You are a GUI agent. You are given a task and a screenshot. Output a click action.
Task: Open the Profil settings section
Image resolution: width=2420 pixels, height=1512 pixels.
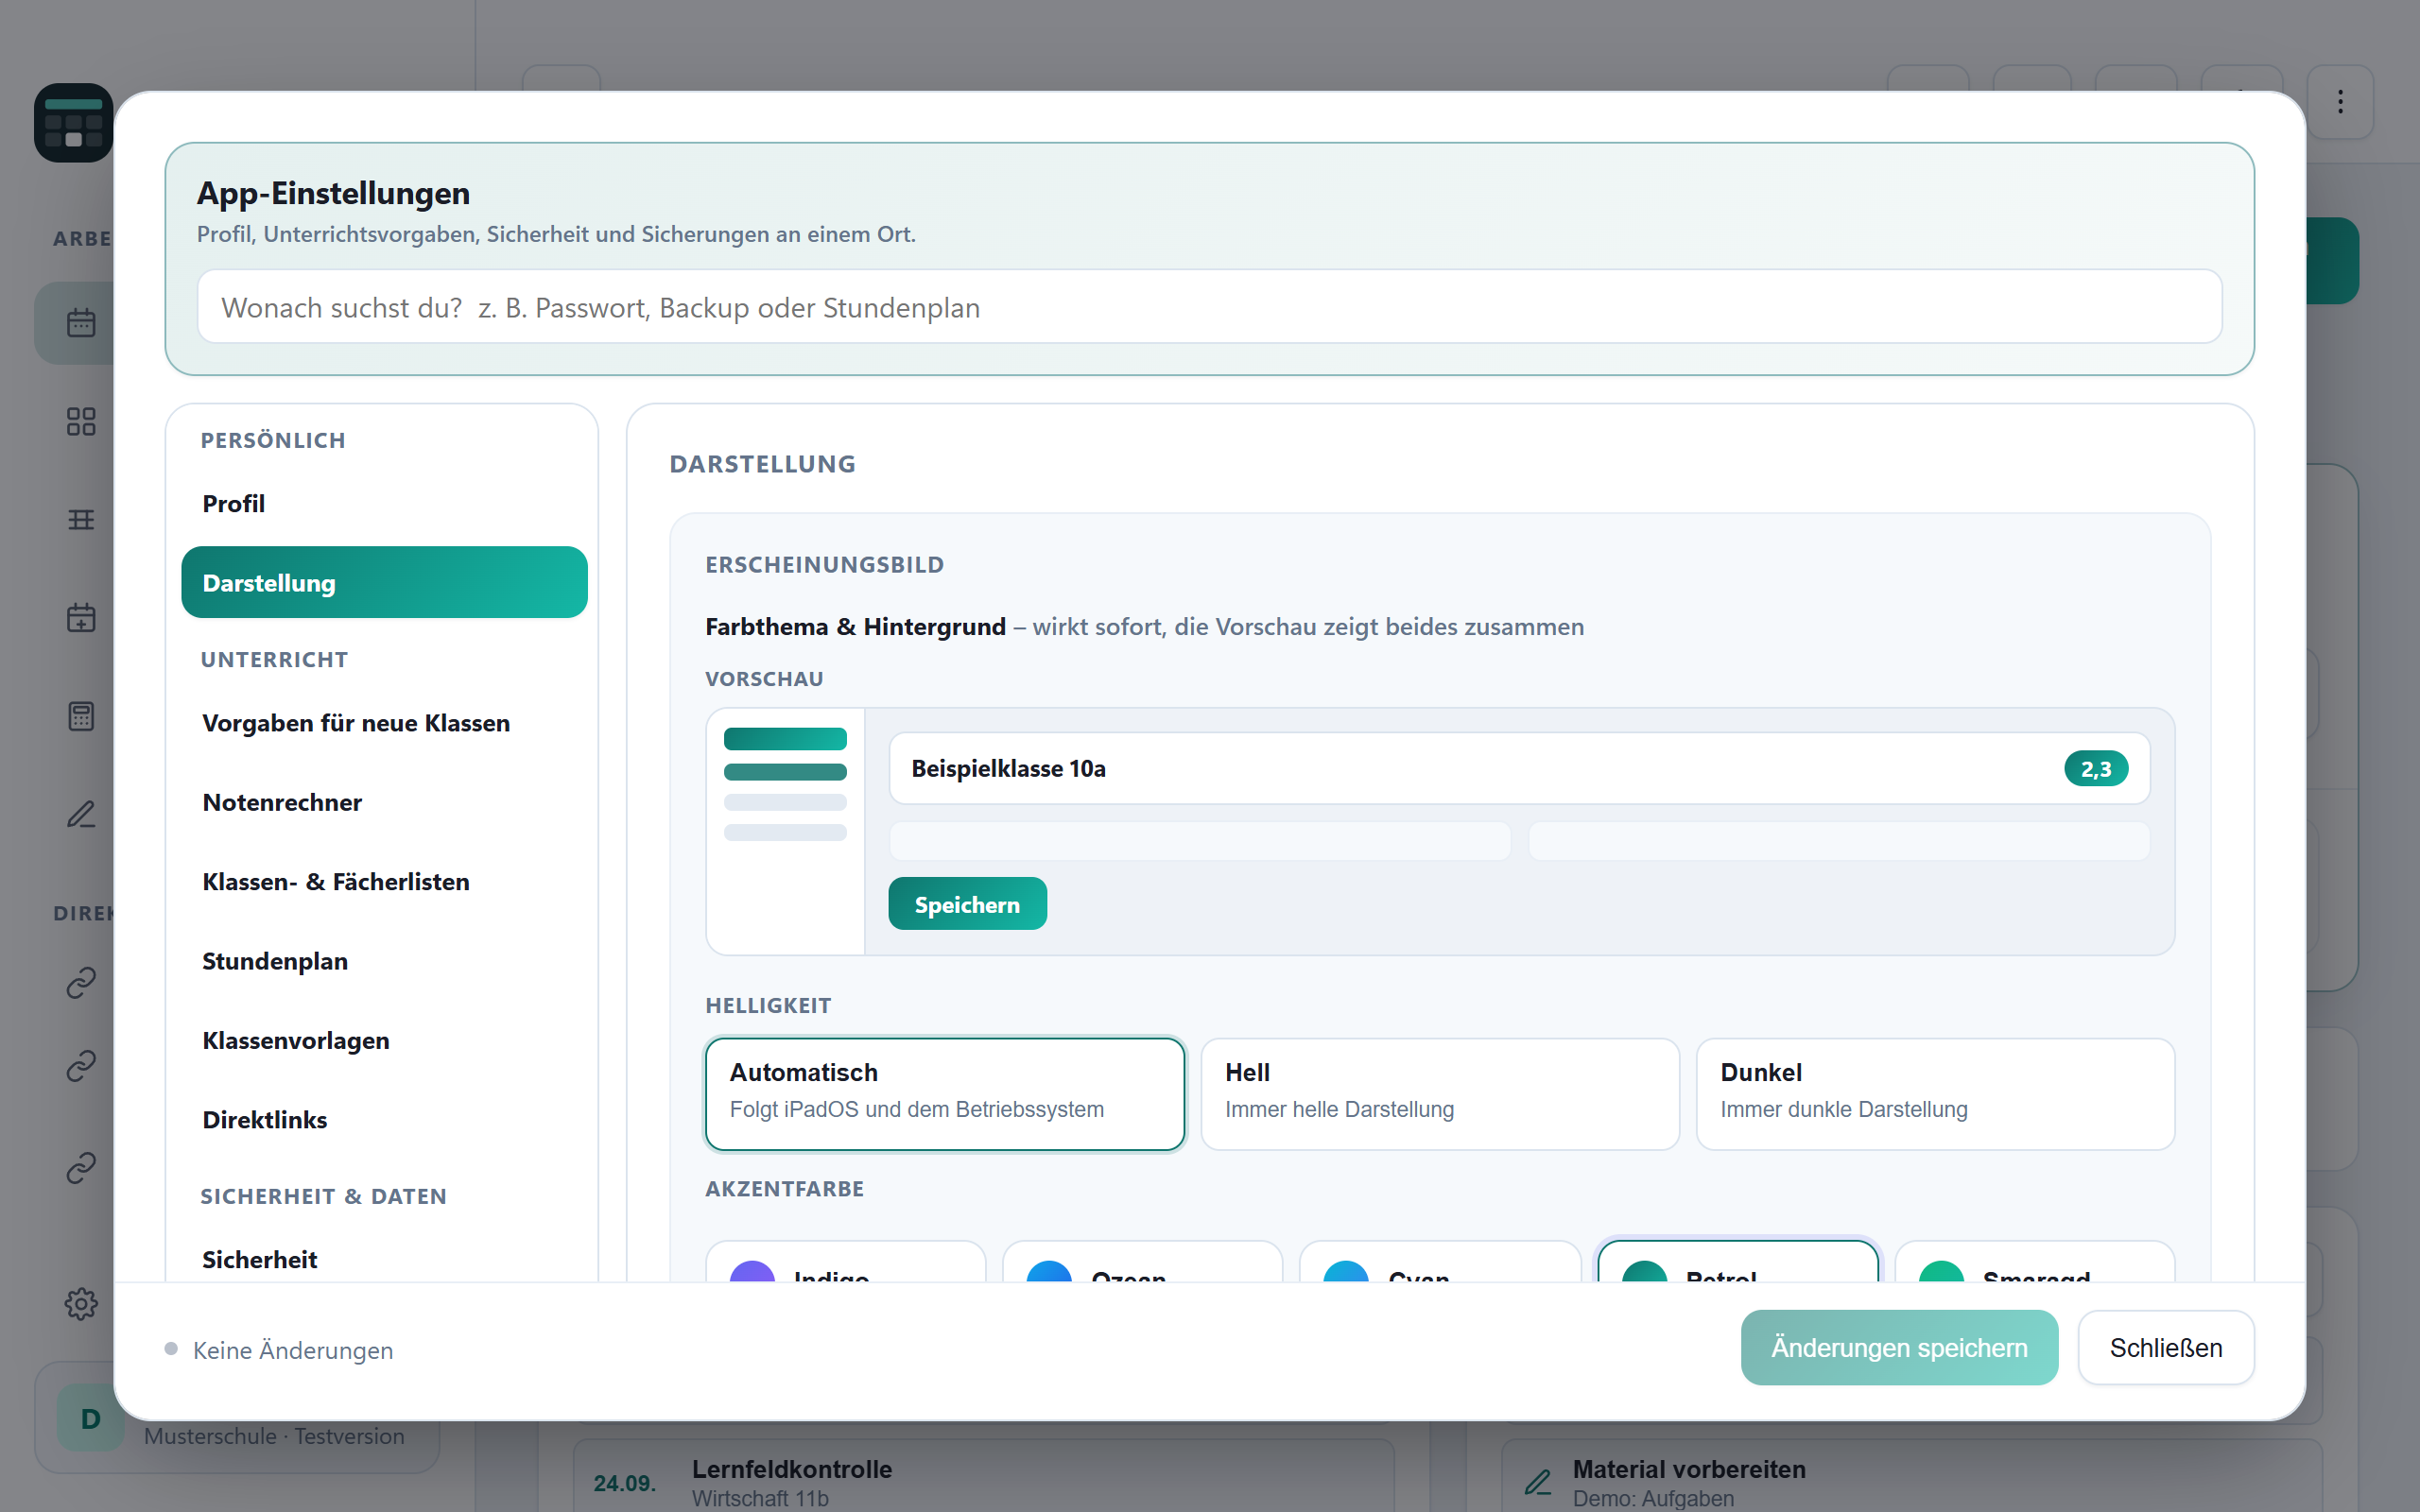[x=384, y=503]
